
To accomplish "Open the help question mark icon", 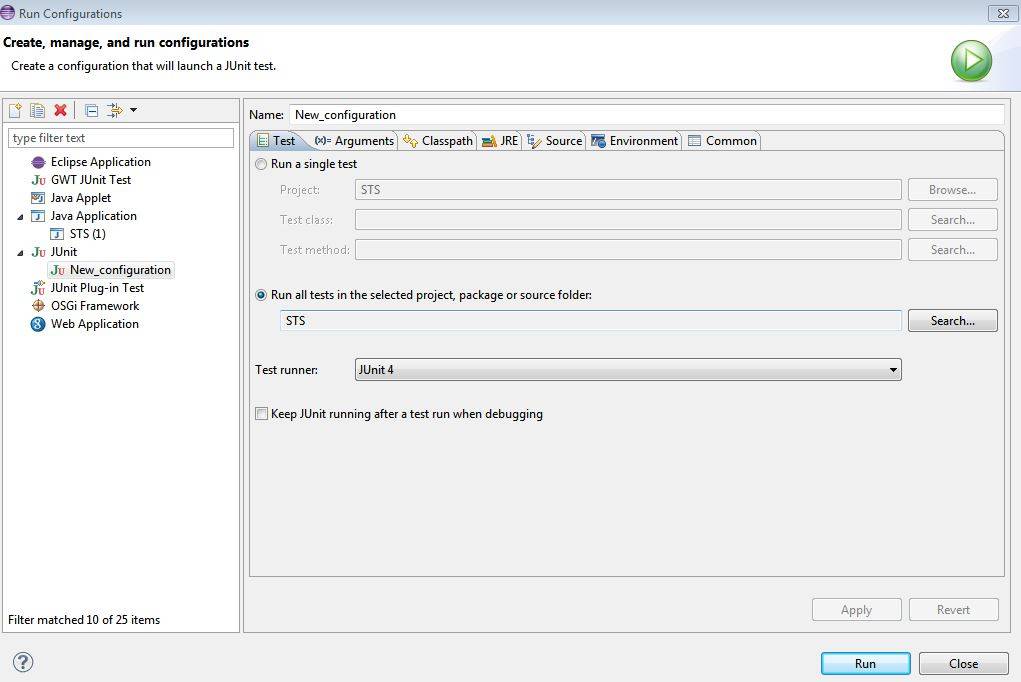I will pos(23,662).
